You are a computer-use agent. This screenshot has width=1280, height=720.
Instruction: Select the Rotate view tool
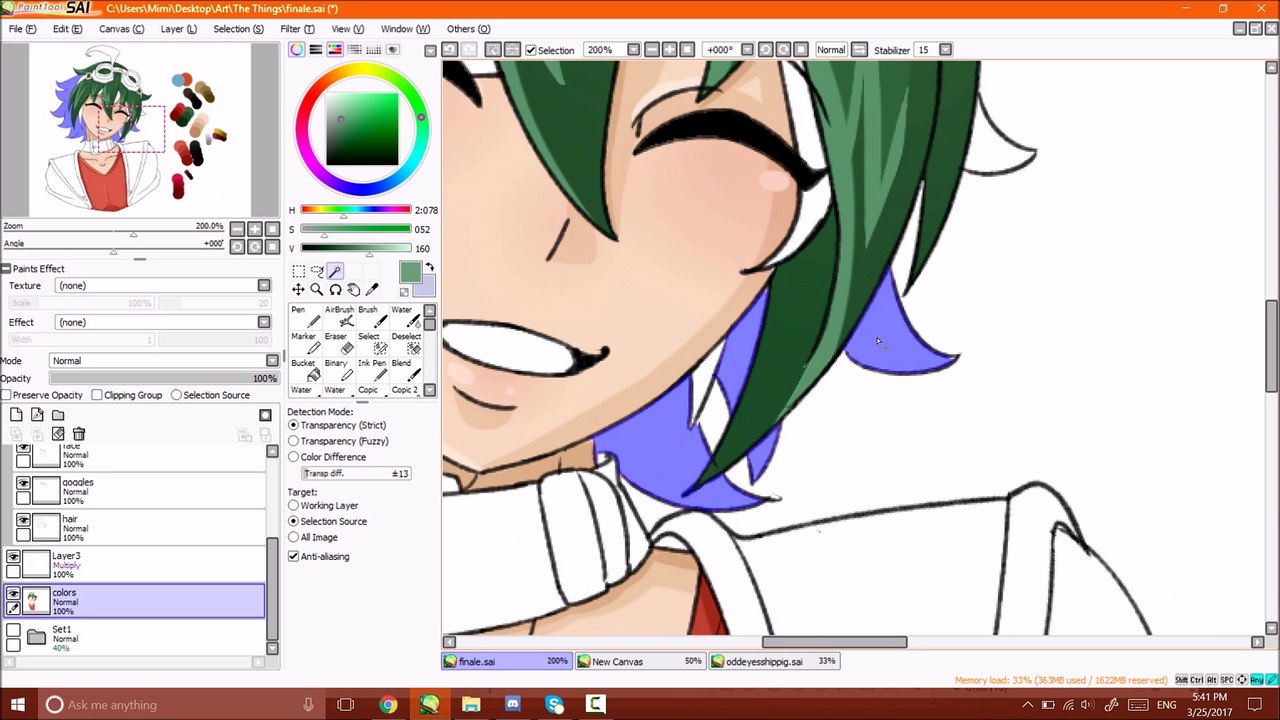tap(335, 290)
